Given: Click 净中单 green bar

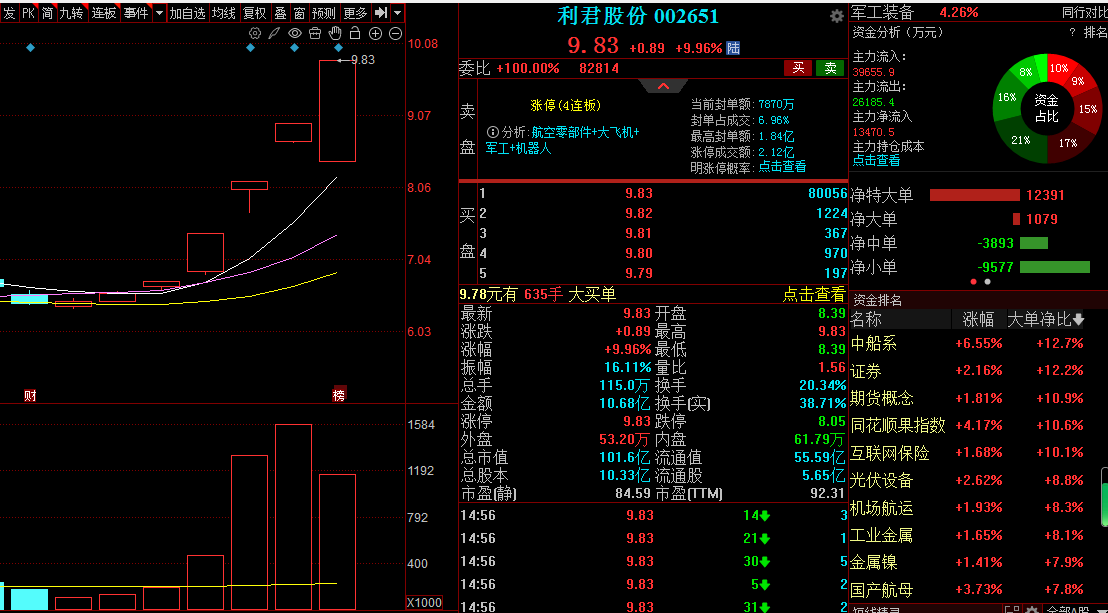Looking at the screenshot, I should point(1034,243).
